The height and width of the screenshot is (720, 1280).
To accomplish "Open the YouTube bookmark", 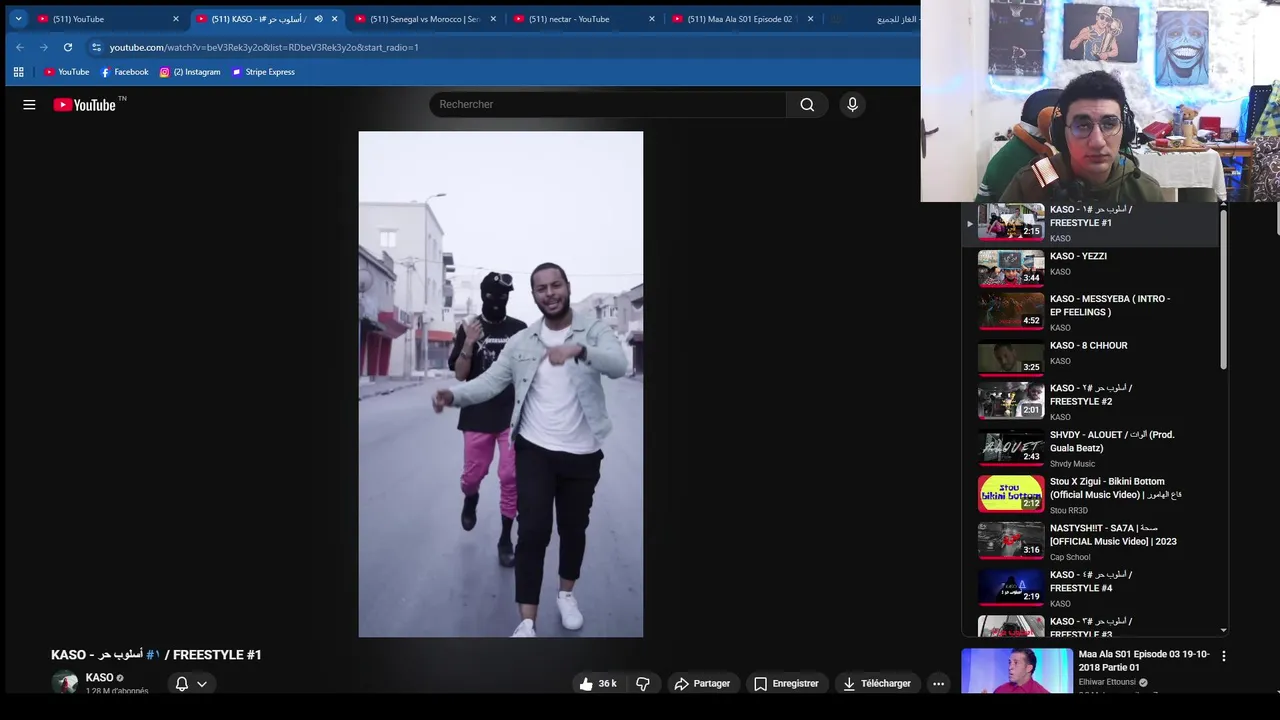I will point(66,72).
